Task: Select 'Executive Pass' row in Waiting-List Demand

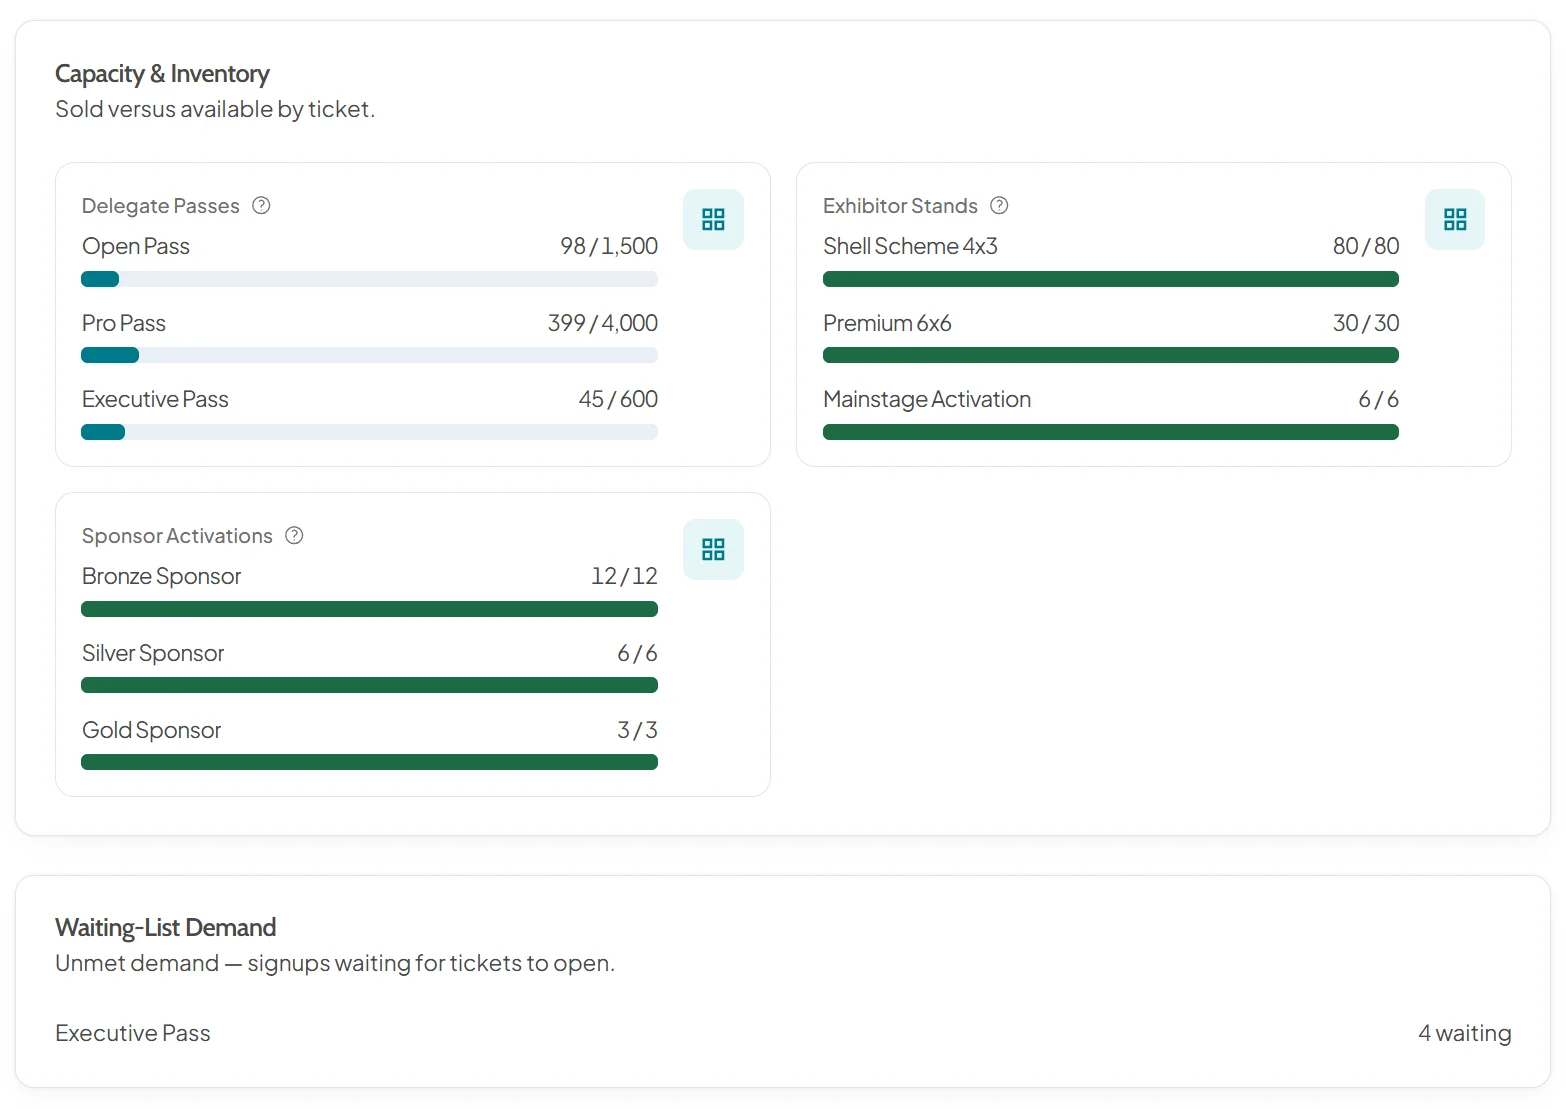Action: [x=783, y=1033]
